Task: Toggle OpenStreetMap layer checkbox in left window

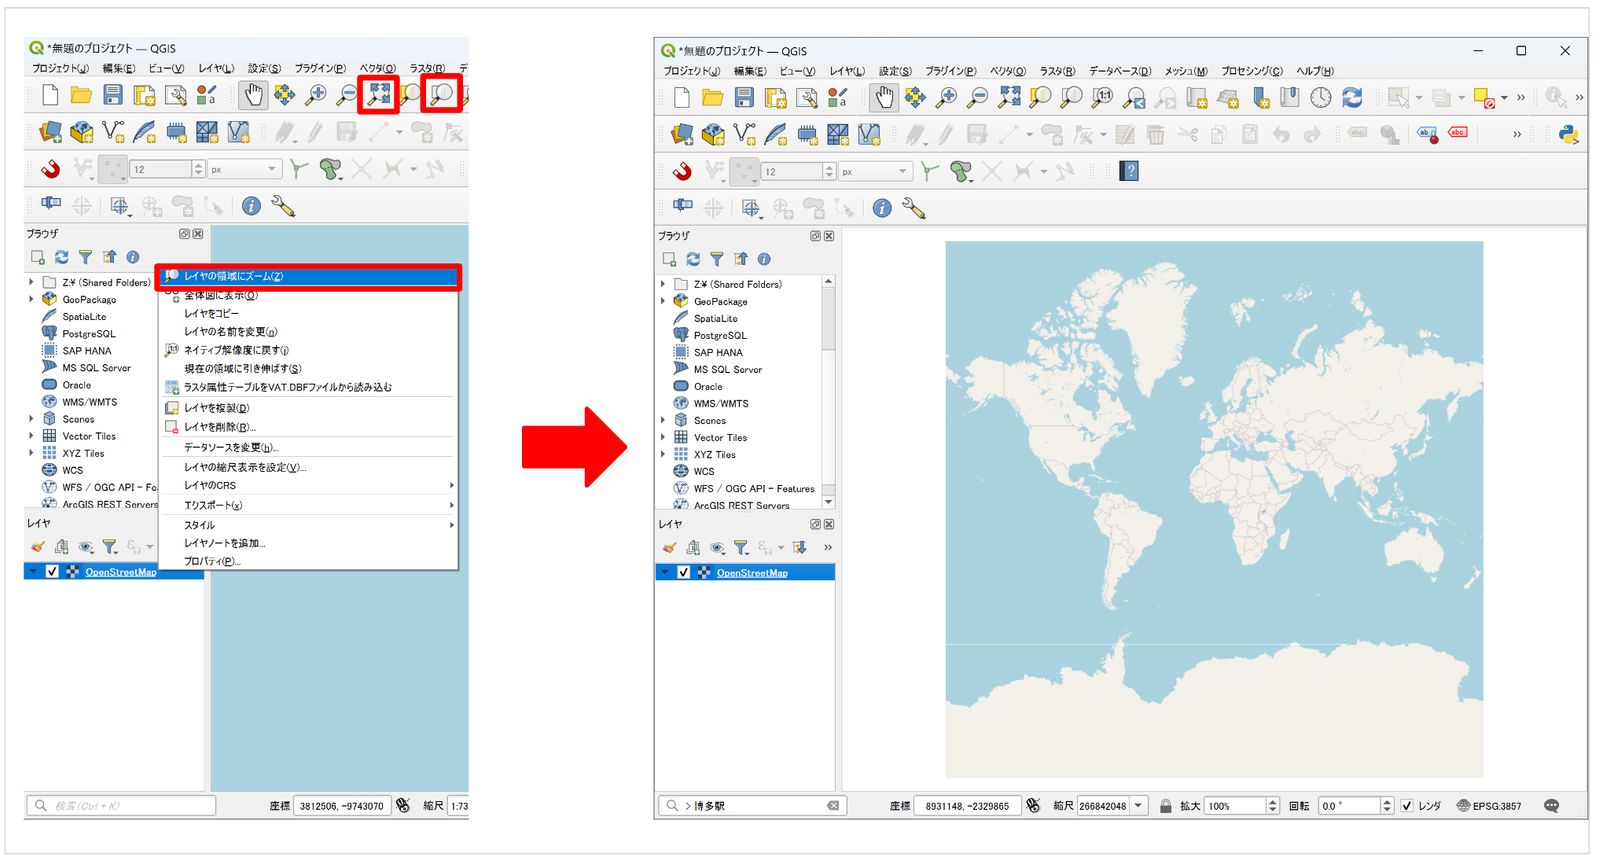Action: (52, 572)
